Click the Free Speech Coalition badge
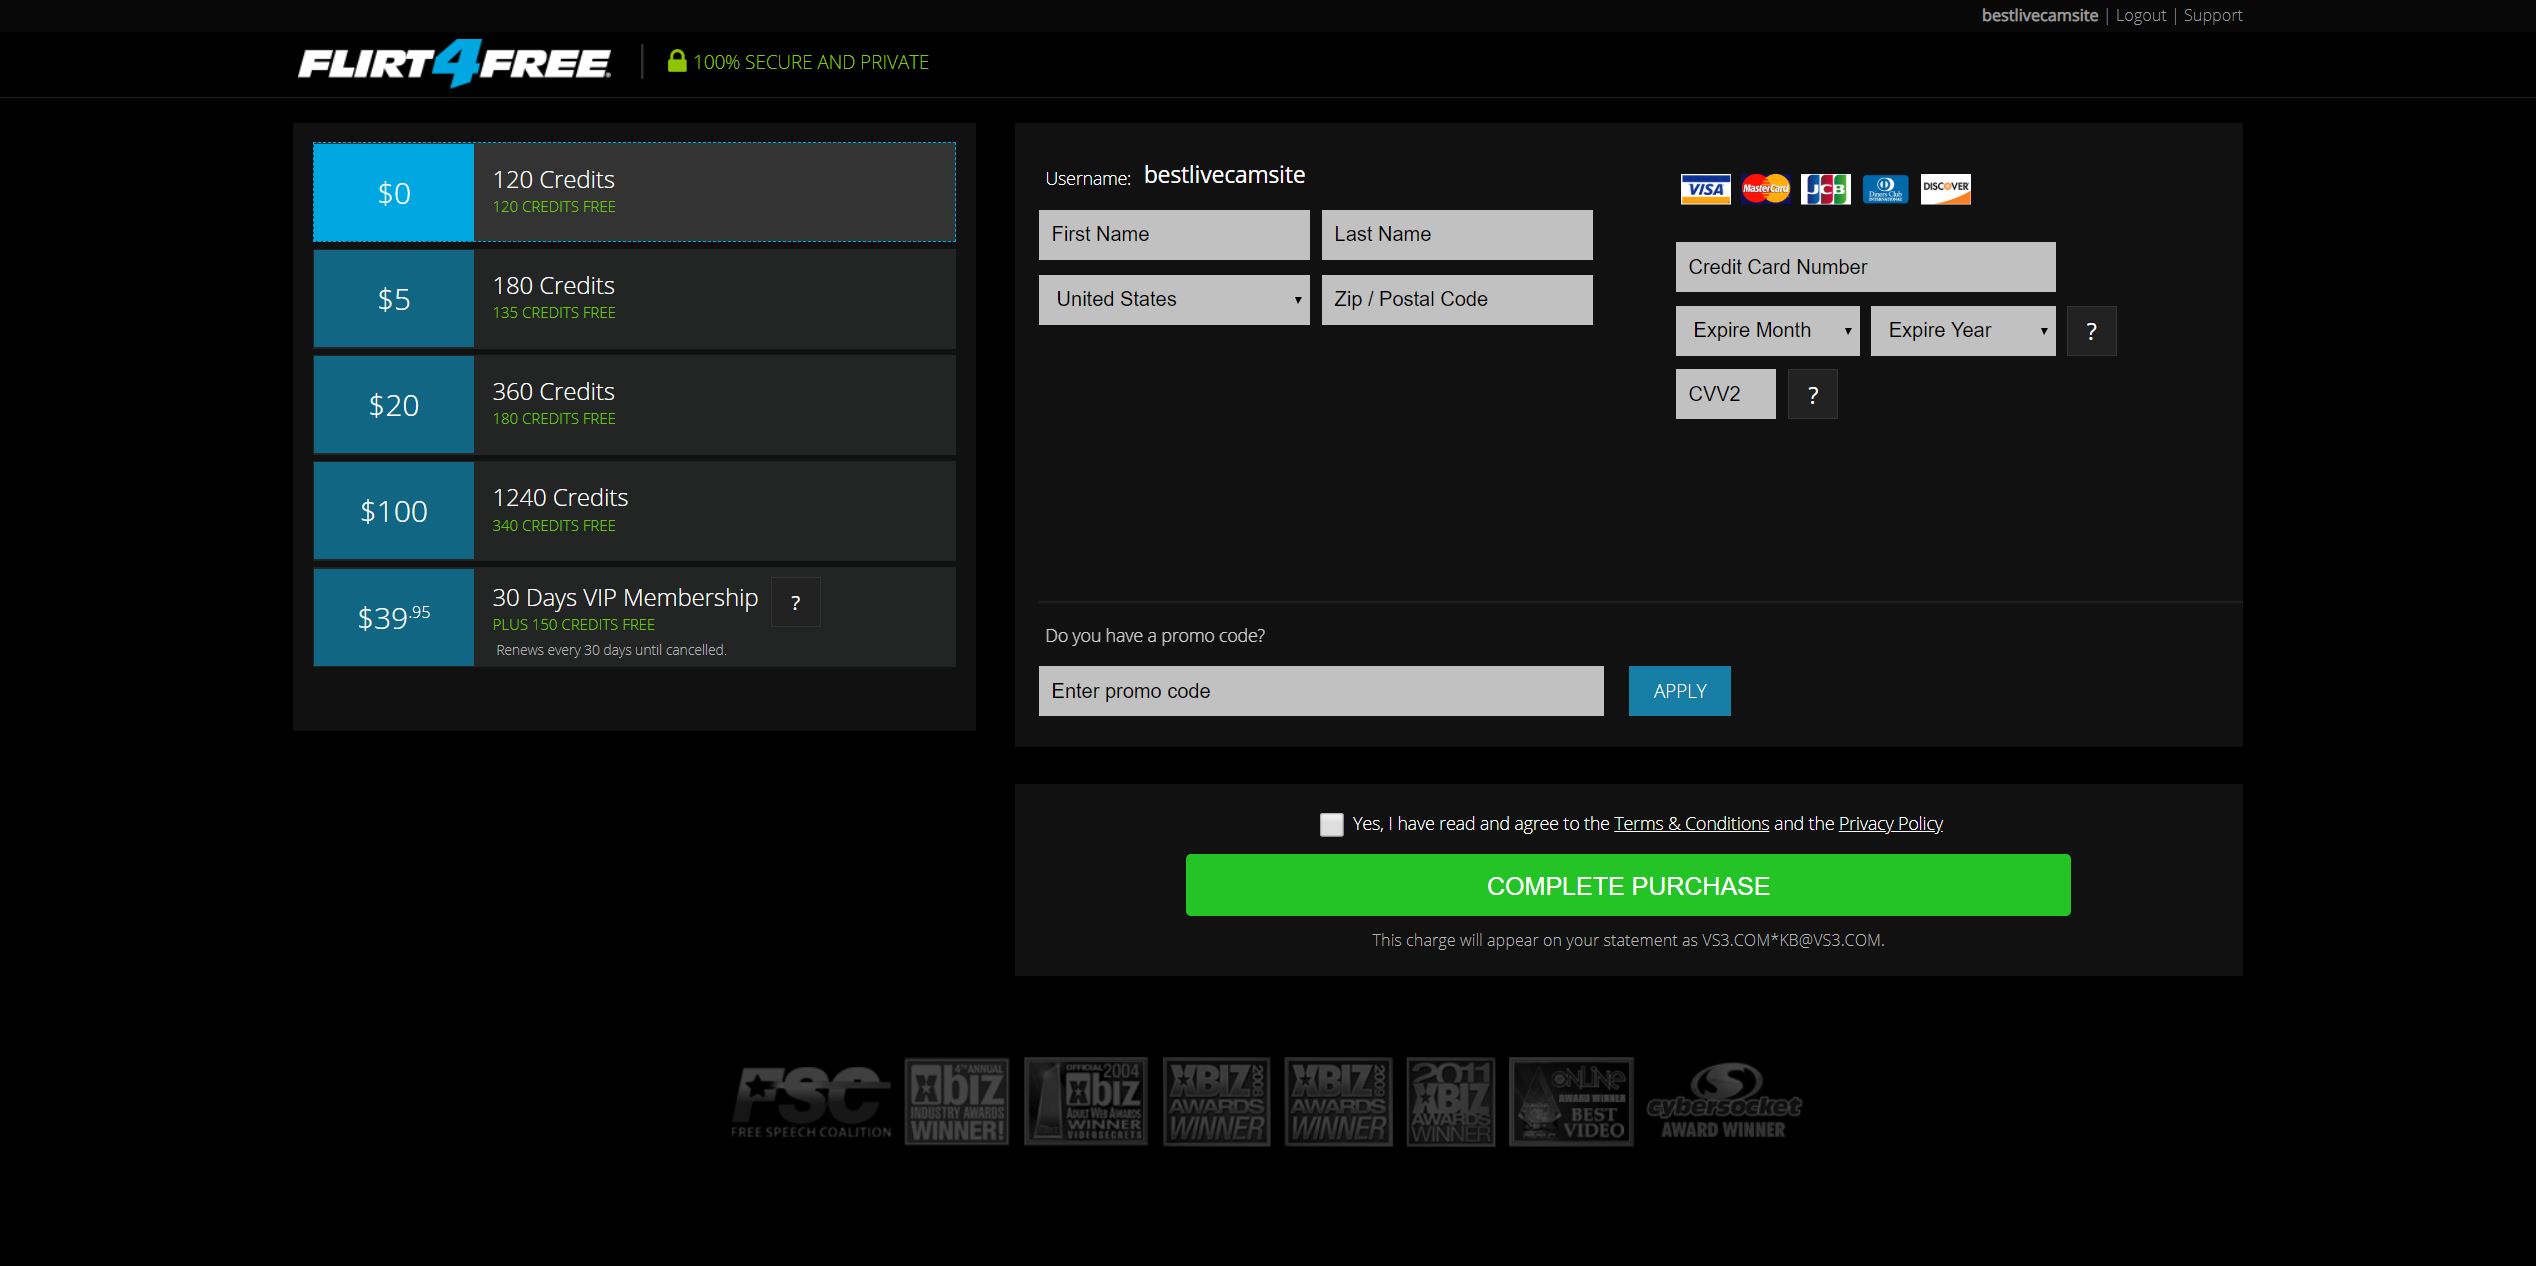The height and width of the screenshot is (1266, 2536). (x=811, y=1102)
